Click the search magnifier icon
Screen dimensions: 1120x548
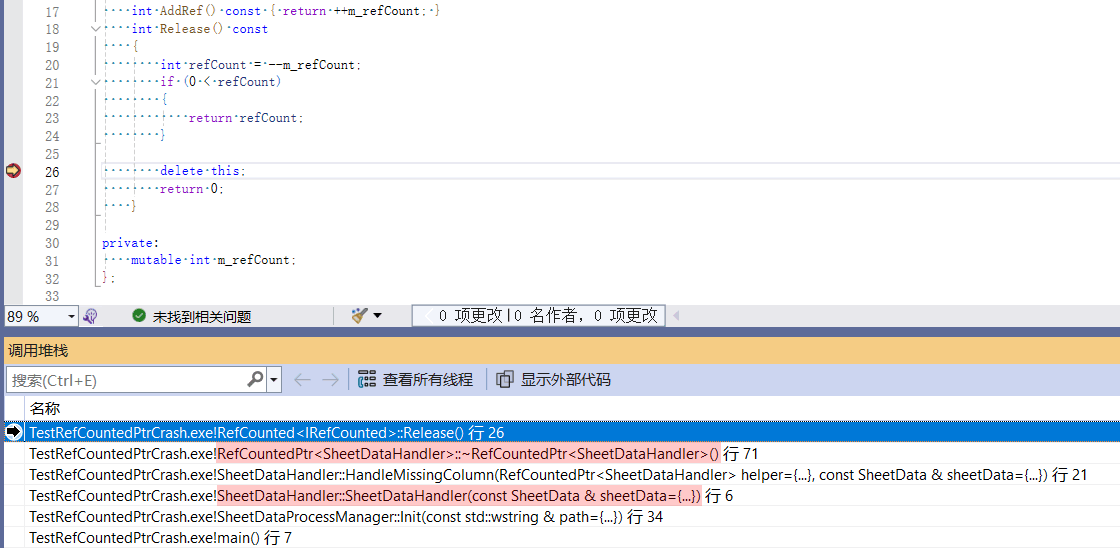click(x=256, y=379)
